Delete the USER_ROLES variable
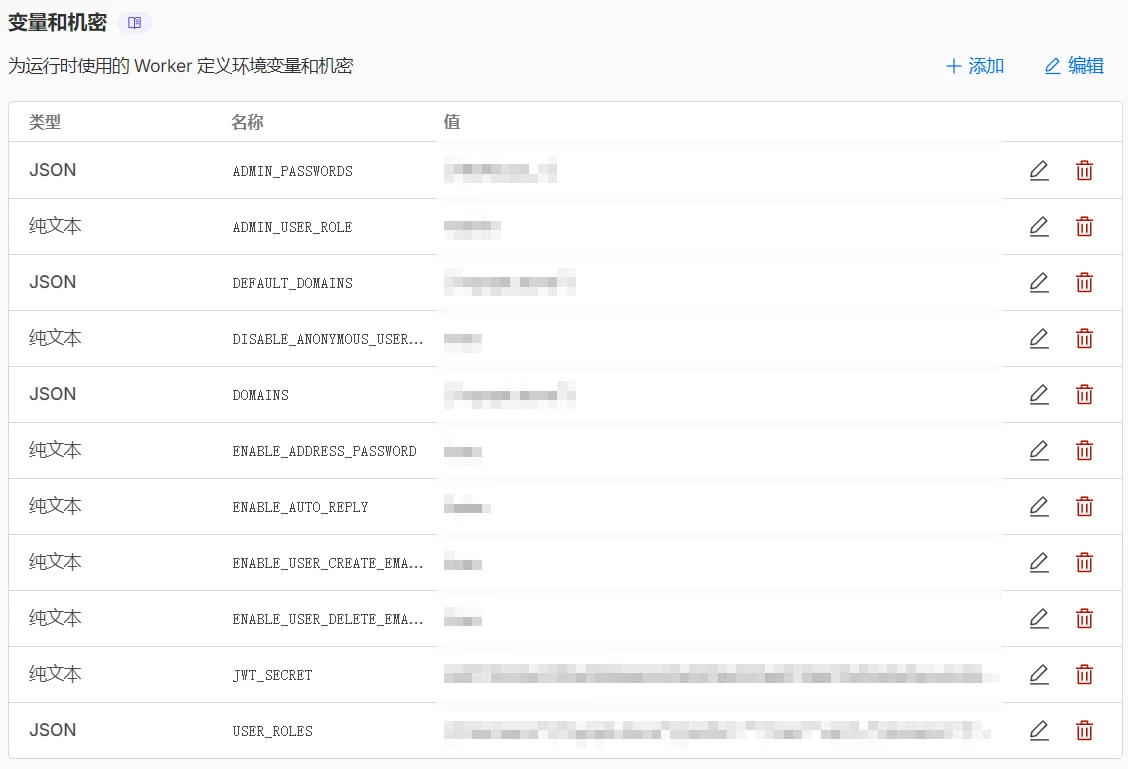The height and width of the screenshot is (769, 1128). (x=1084, y=731)
